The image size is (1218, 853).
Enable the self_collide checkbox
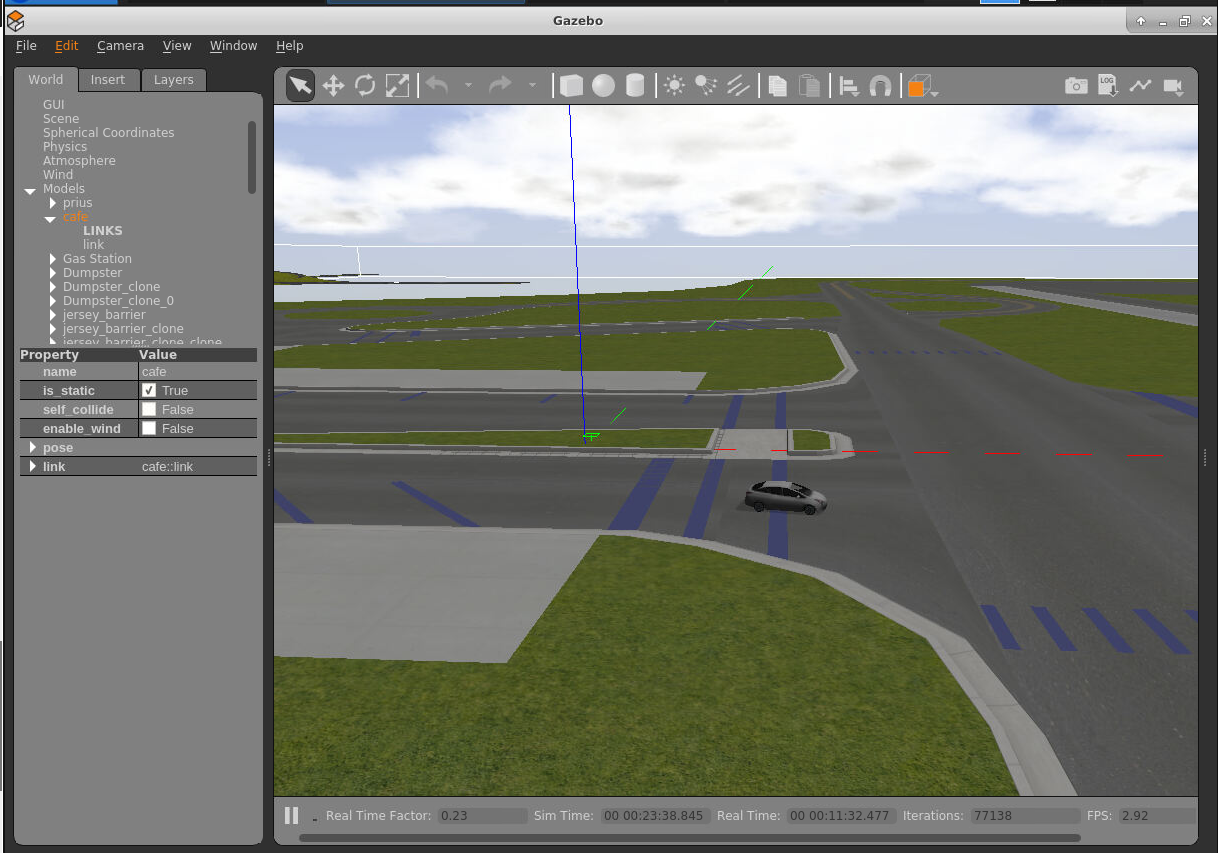[149, 410]
